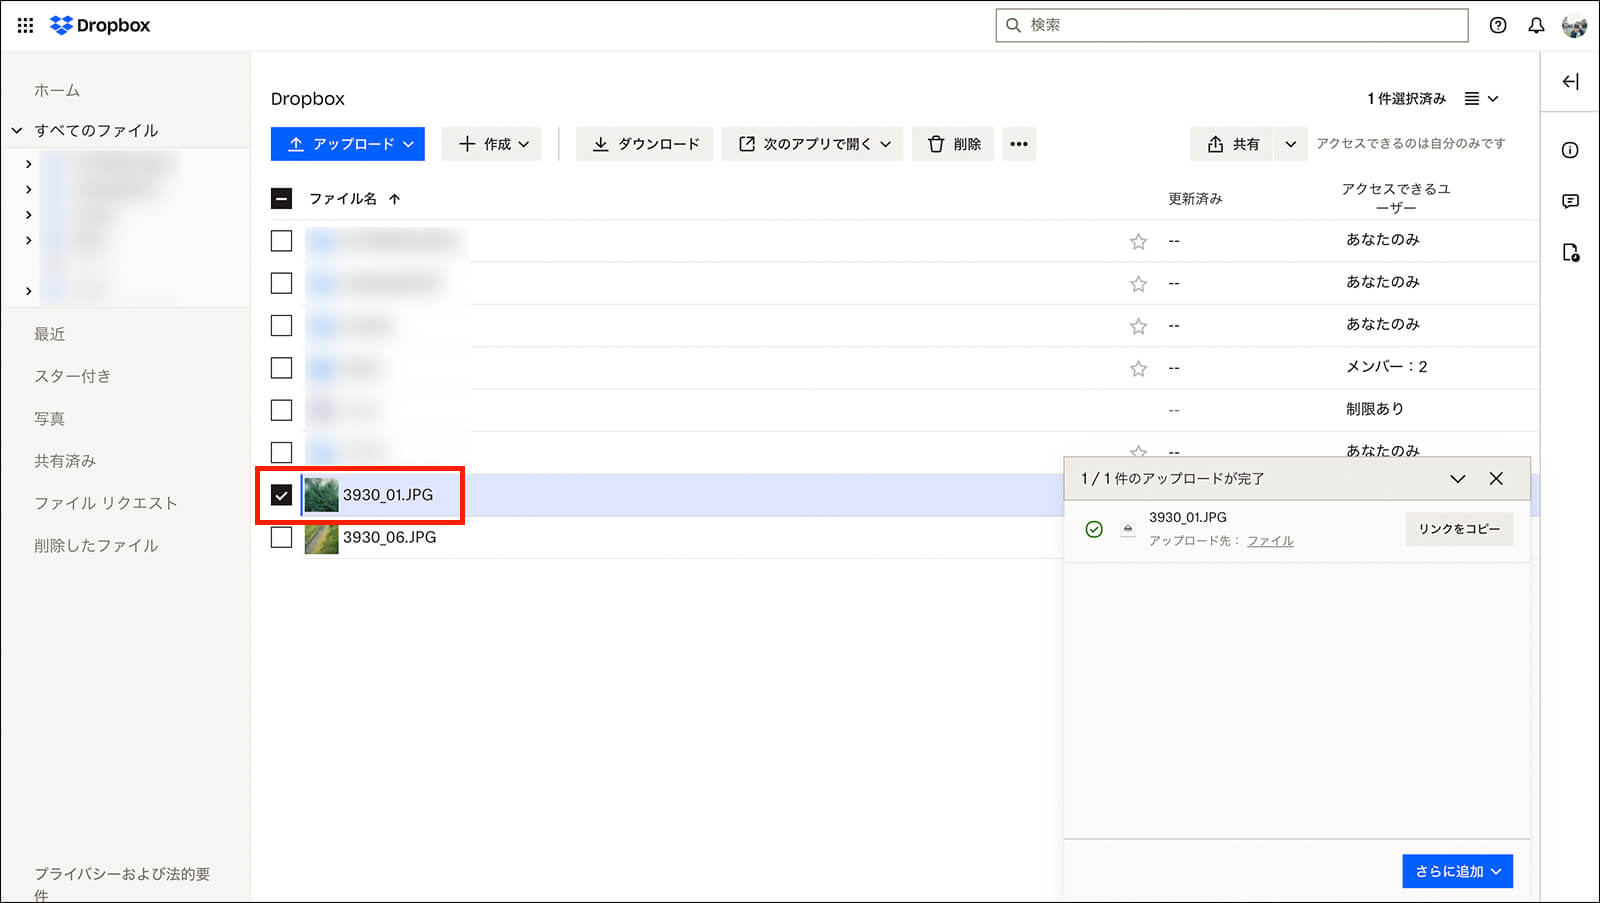
Task: Close the upload complete panel
Action: point(1496,479)
